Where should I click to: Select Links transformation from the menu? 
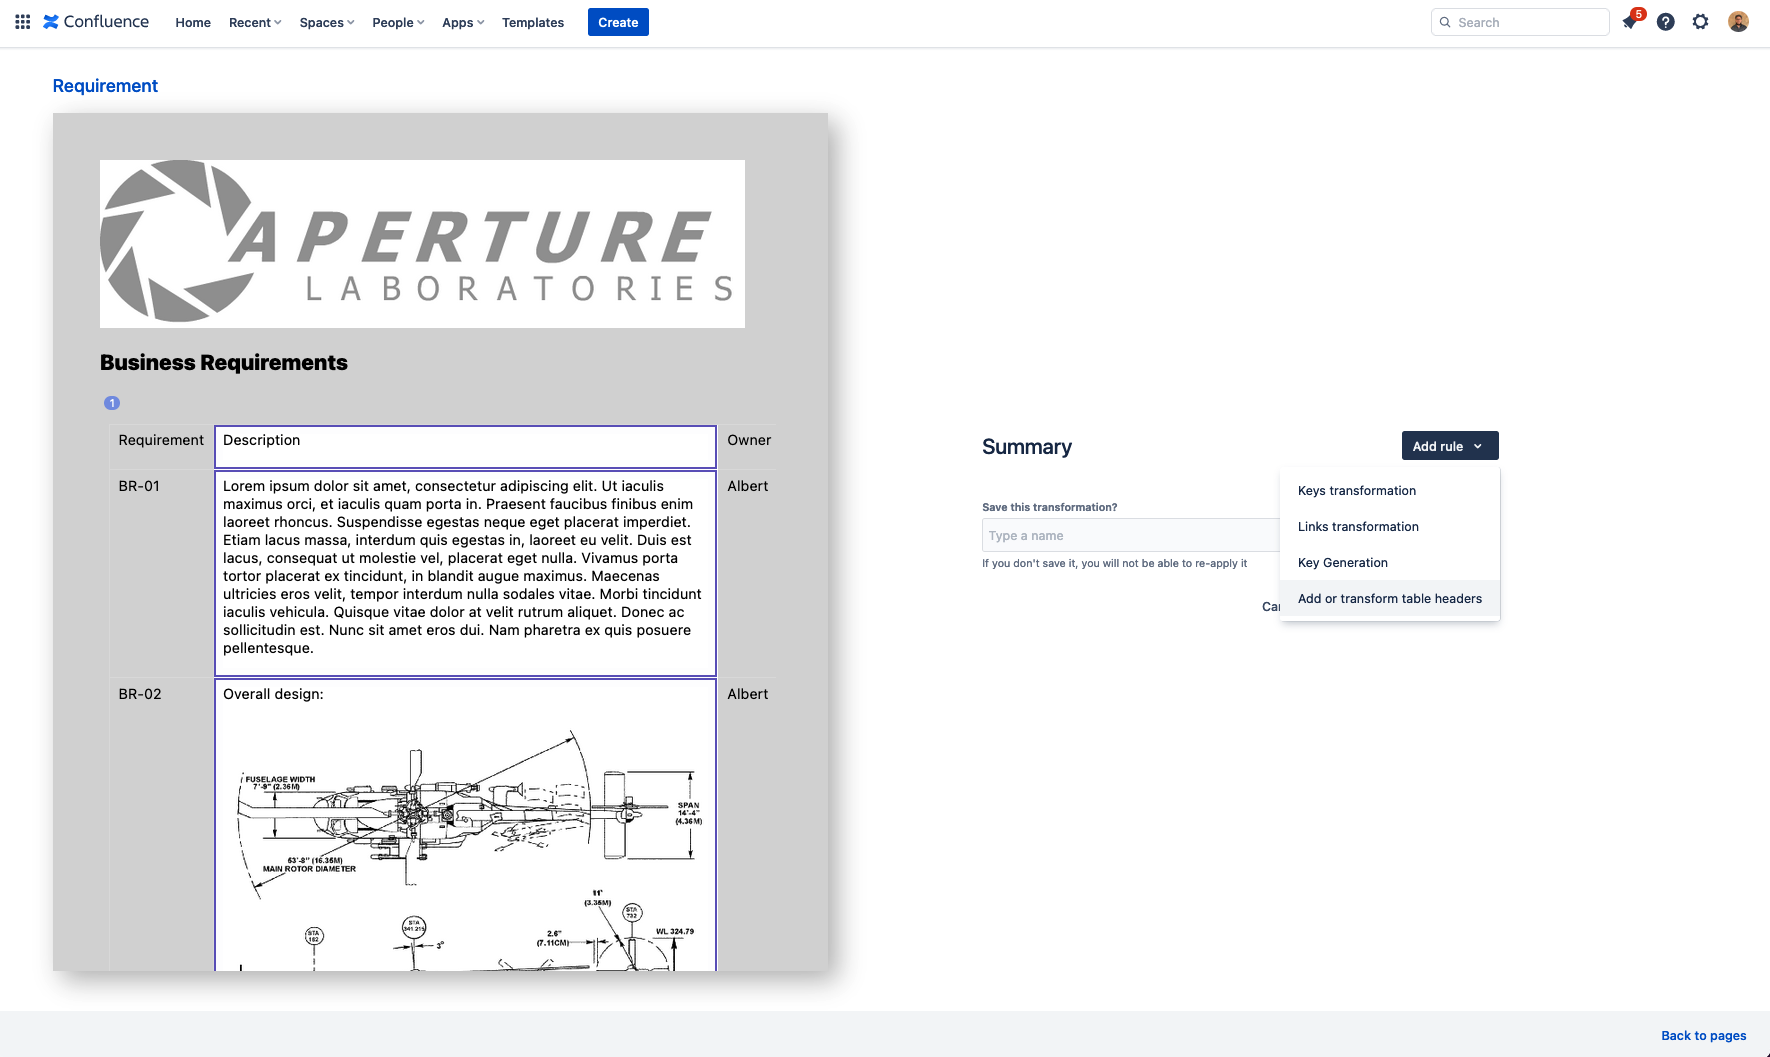click(x=1358, y=527)
